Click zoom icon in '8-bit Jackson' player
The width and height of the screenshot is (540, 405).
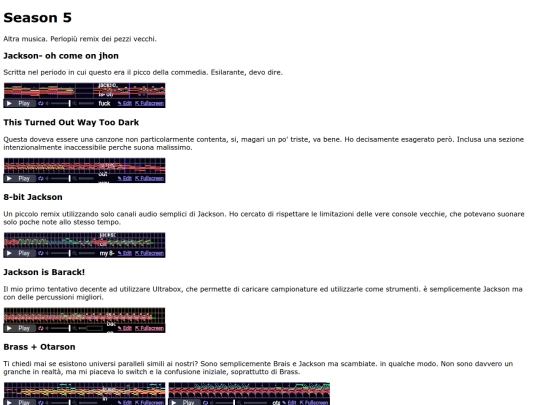click(x=74, y=253)
